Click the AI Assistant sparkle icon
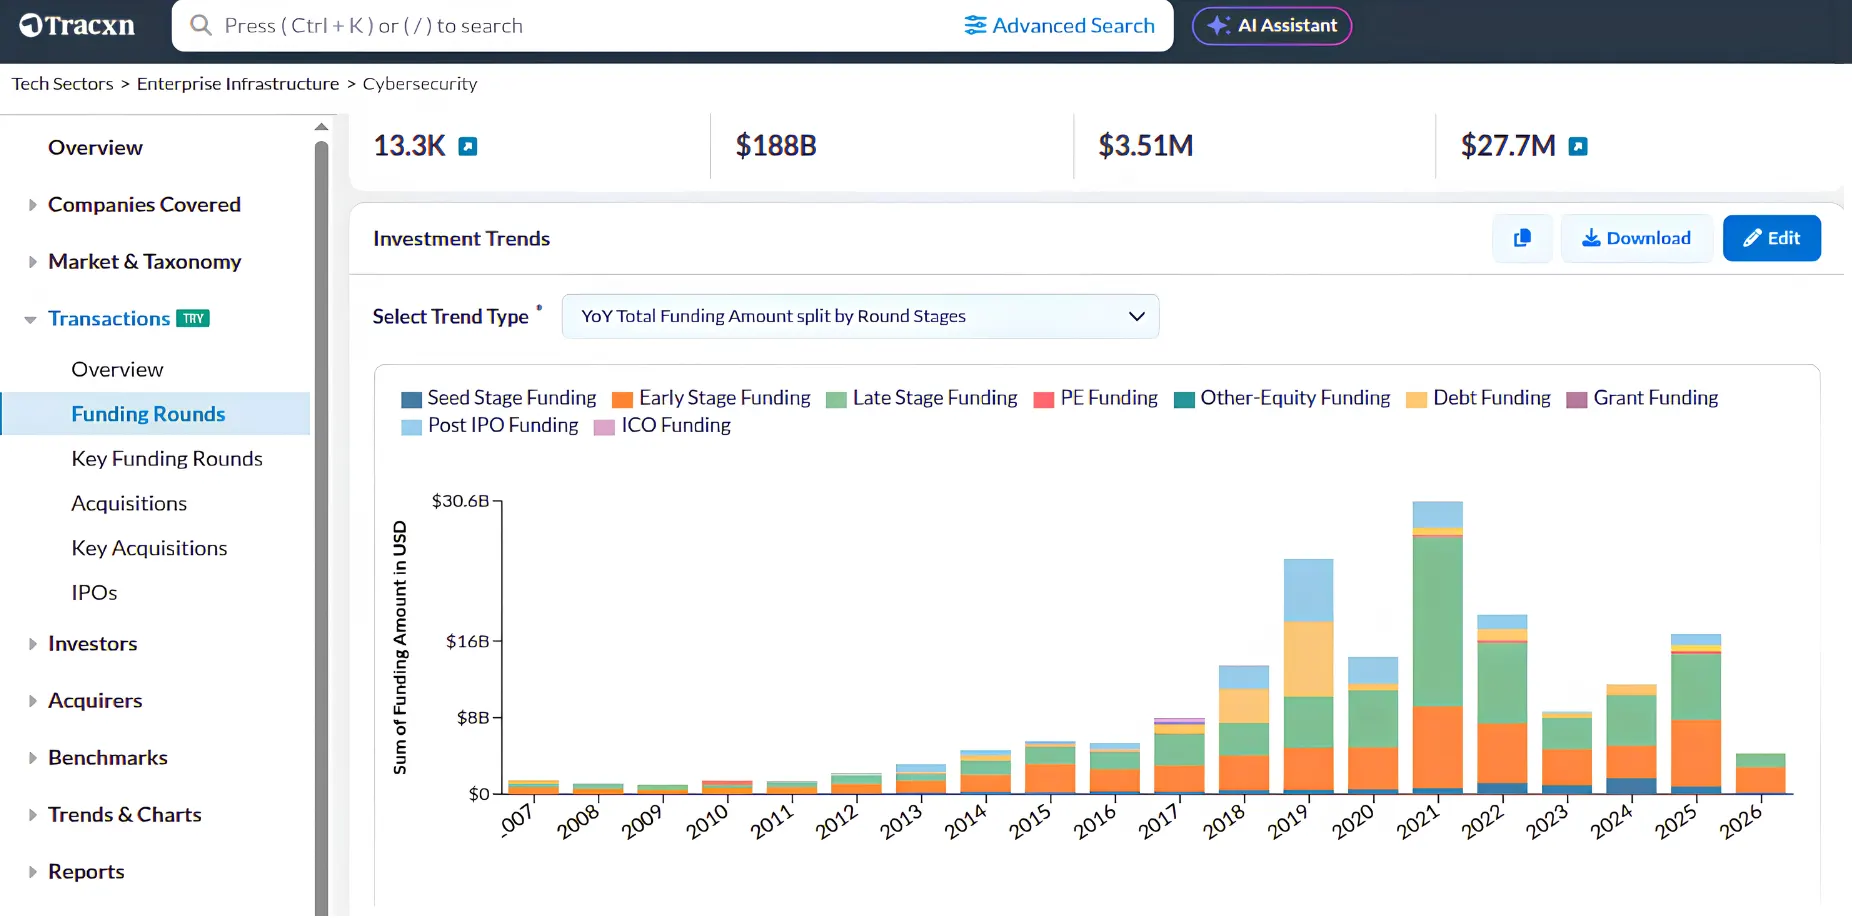 [x=1218, y=26]
